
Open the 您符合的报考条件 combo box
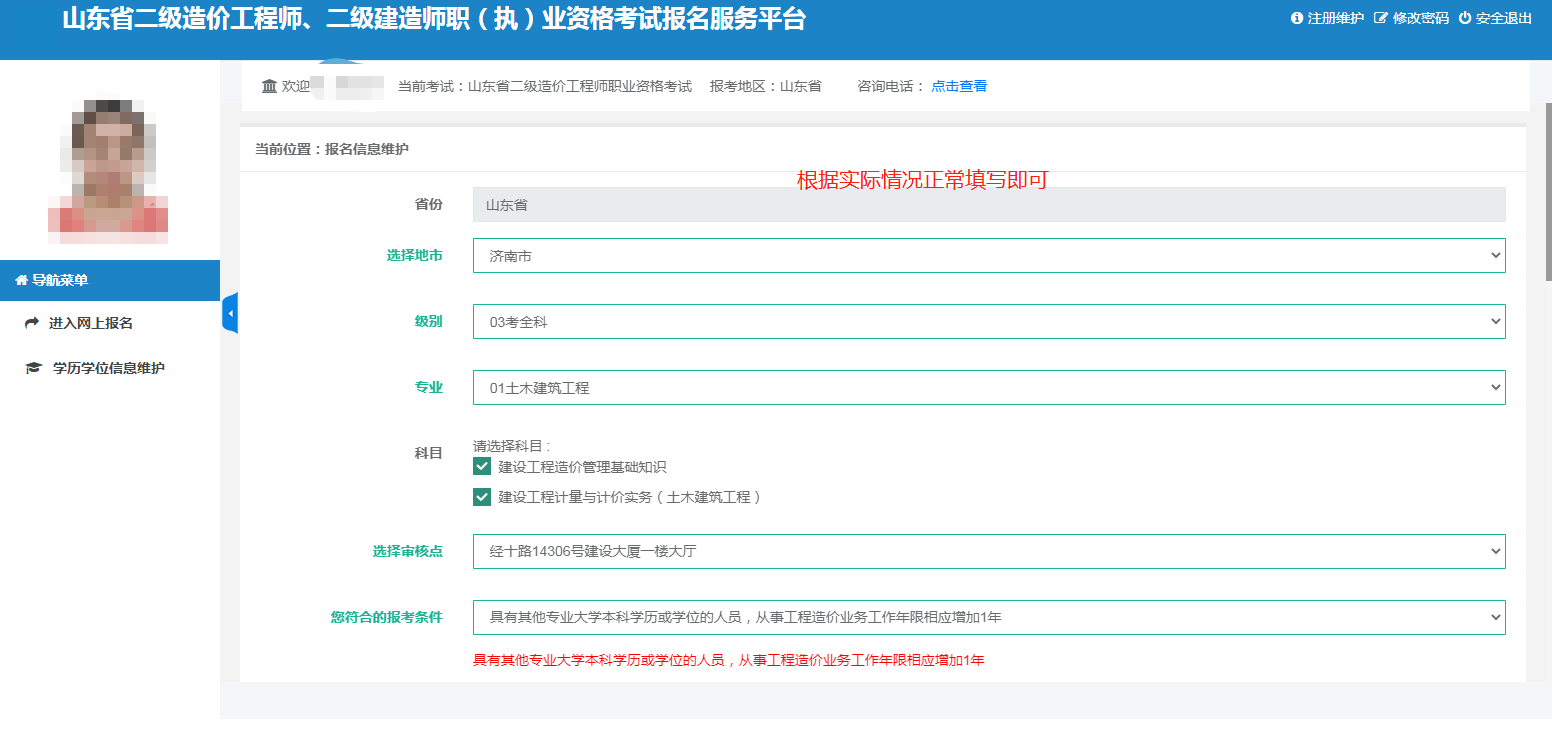click(988, 617)
